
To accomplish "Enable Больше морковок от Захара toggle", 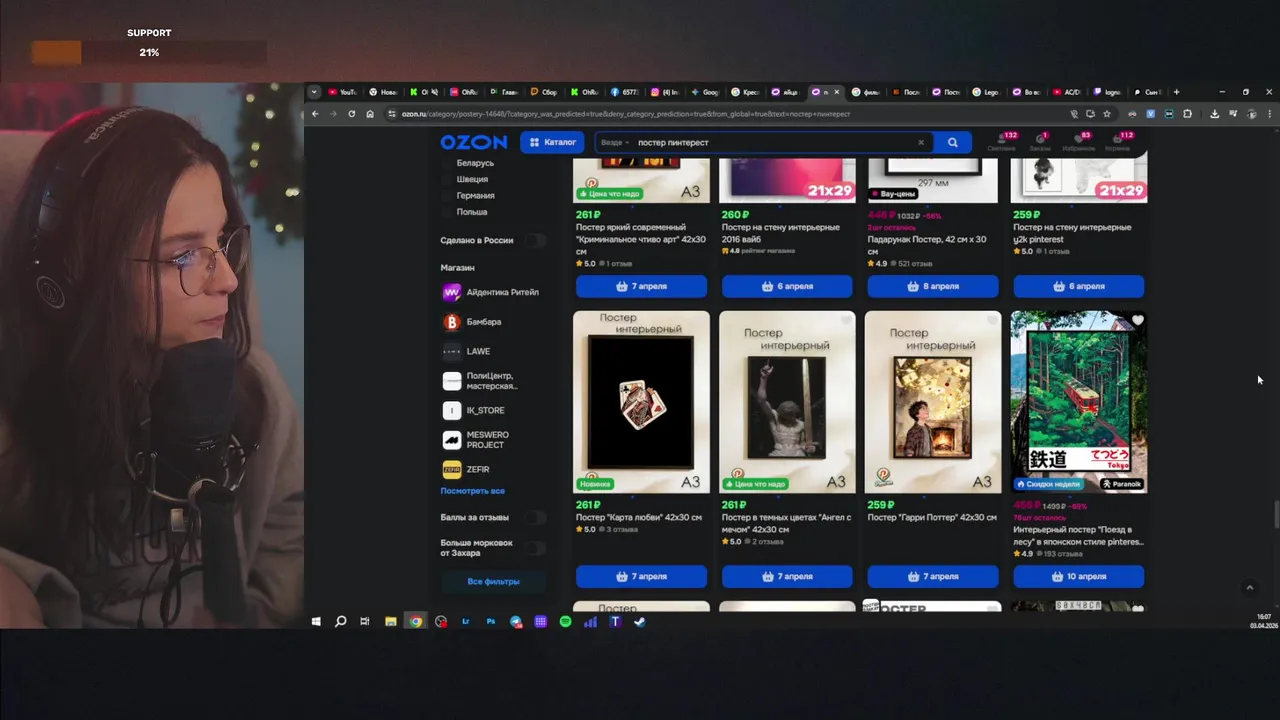I will [x=536, y=548].
